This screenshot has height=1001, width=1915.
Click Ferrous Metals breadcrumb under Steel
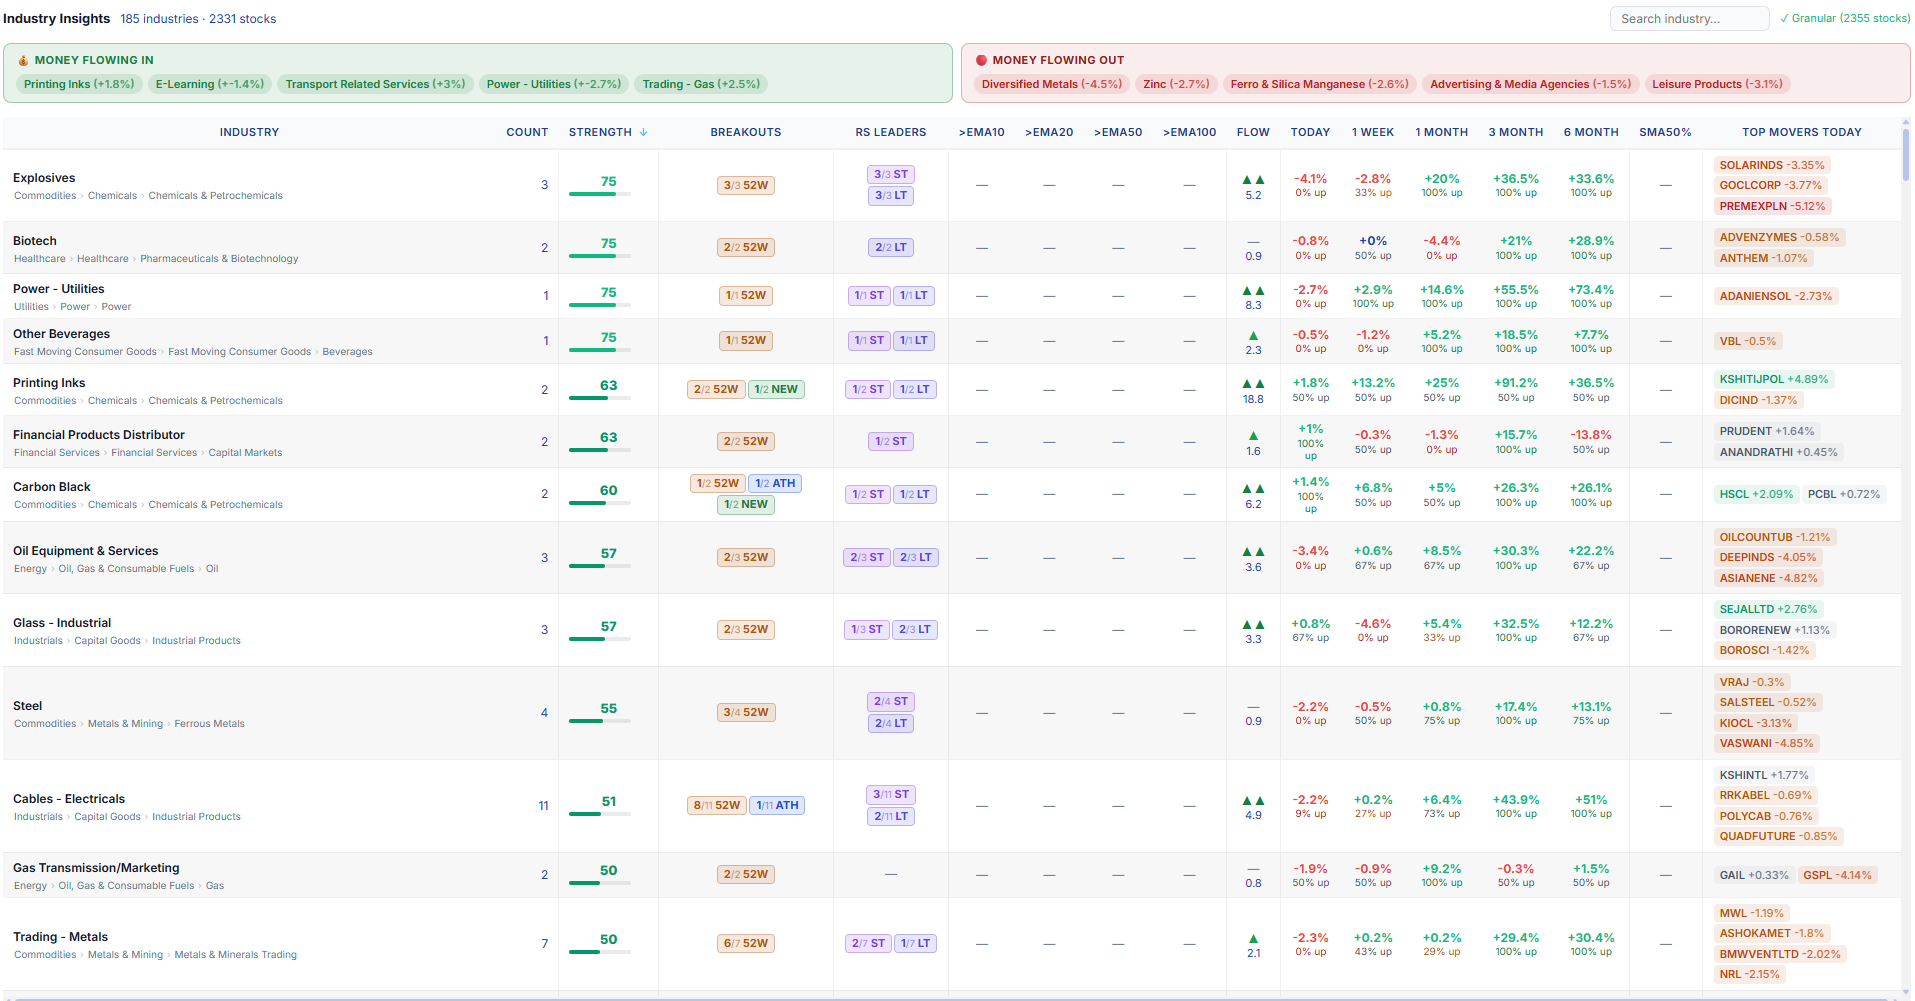tap(209, 724)
